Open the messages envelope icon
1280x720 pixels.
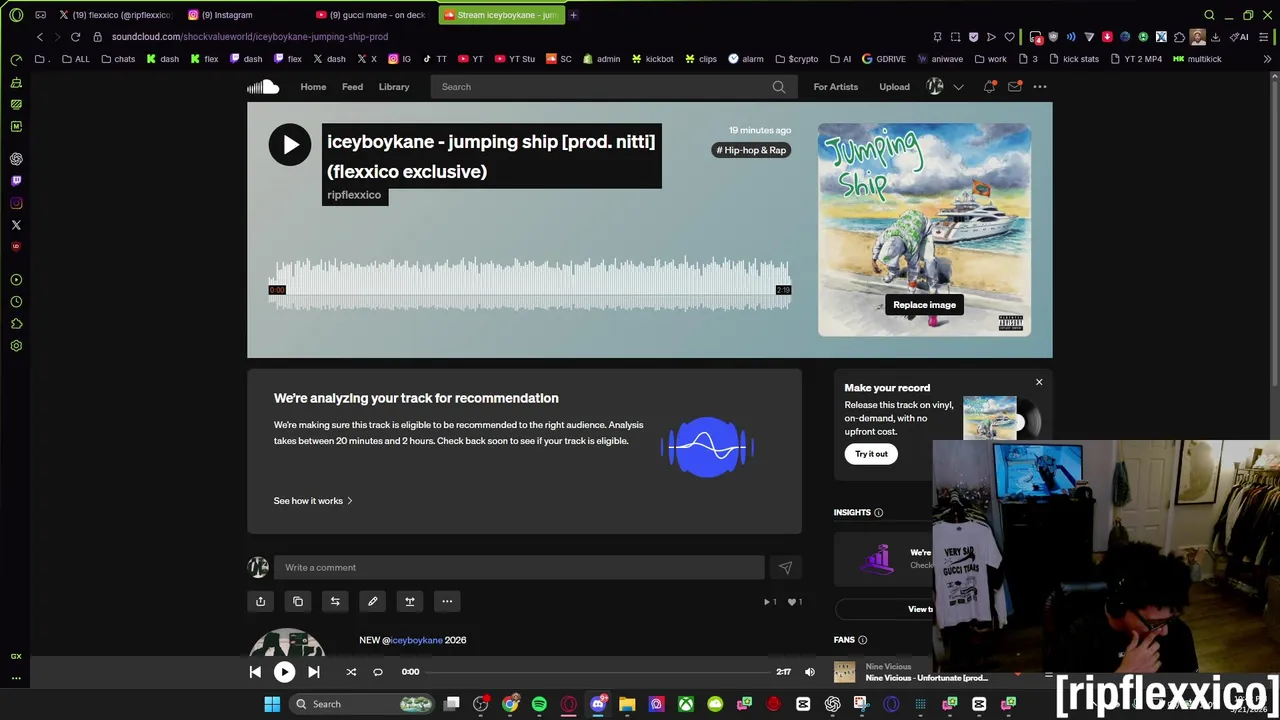tap(1014, 87)
